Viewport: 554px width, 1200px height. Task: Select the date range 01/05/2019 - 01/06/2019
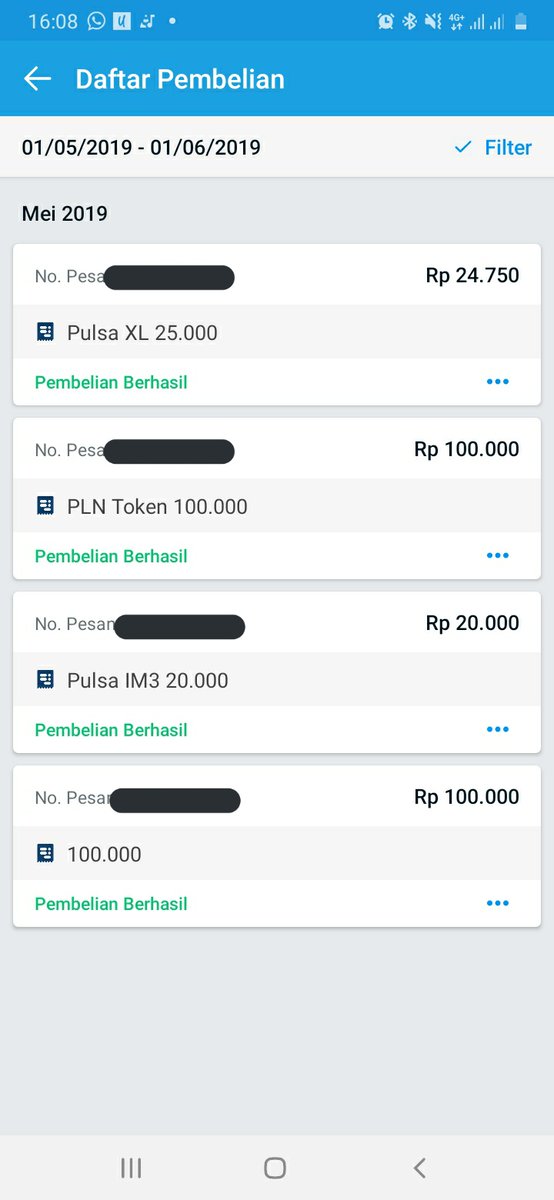click(141, 148)
